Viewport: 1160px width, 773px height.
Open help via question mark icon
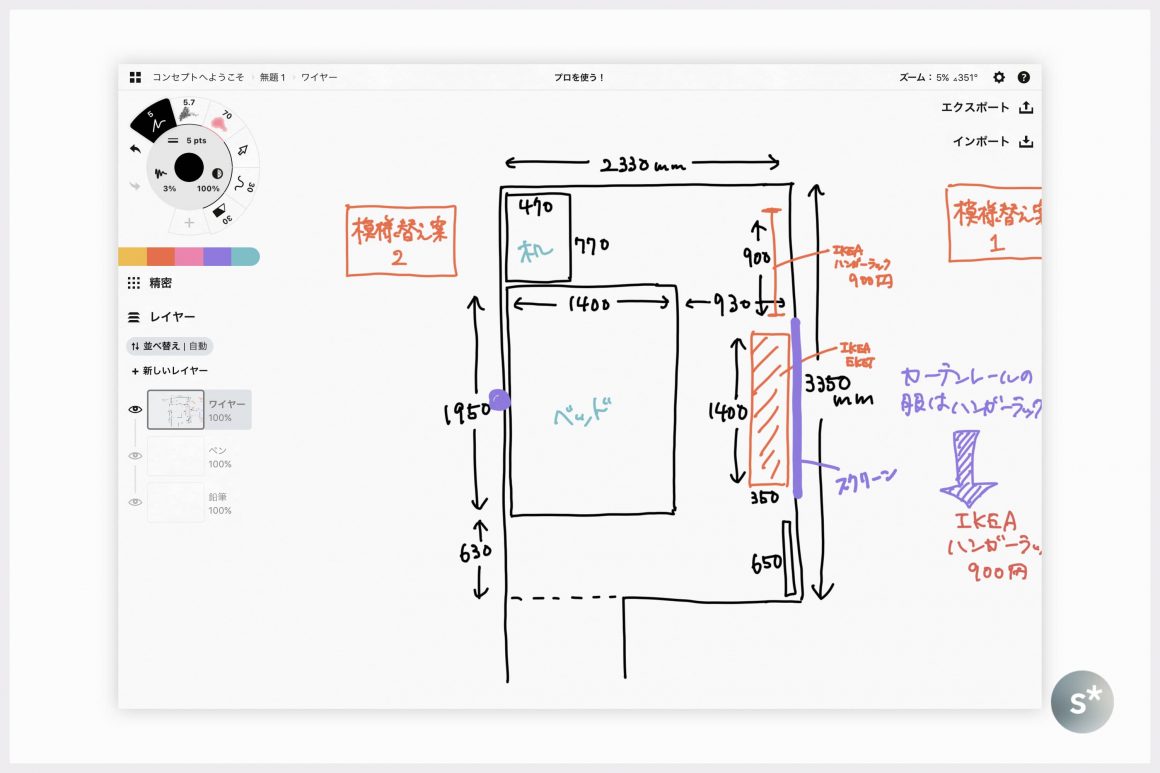click(x=1023, y=77)
